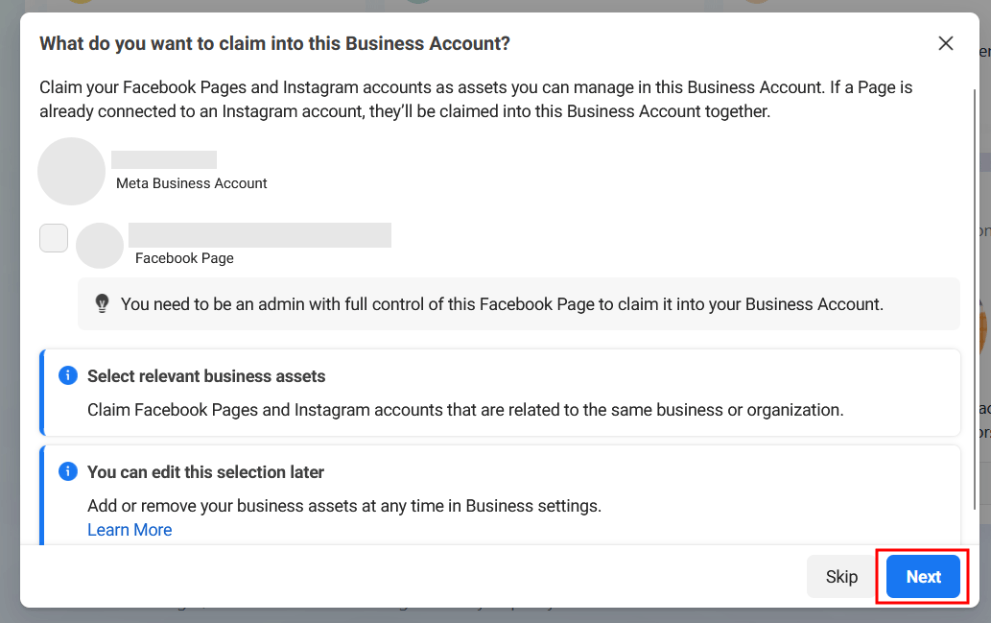The image size is (991, 623).
Task: Click info icon beside You can edit this selection later
Action: [x=68, y=471]
